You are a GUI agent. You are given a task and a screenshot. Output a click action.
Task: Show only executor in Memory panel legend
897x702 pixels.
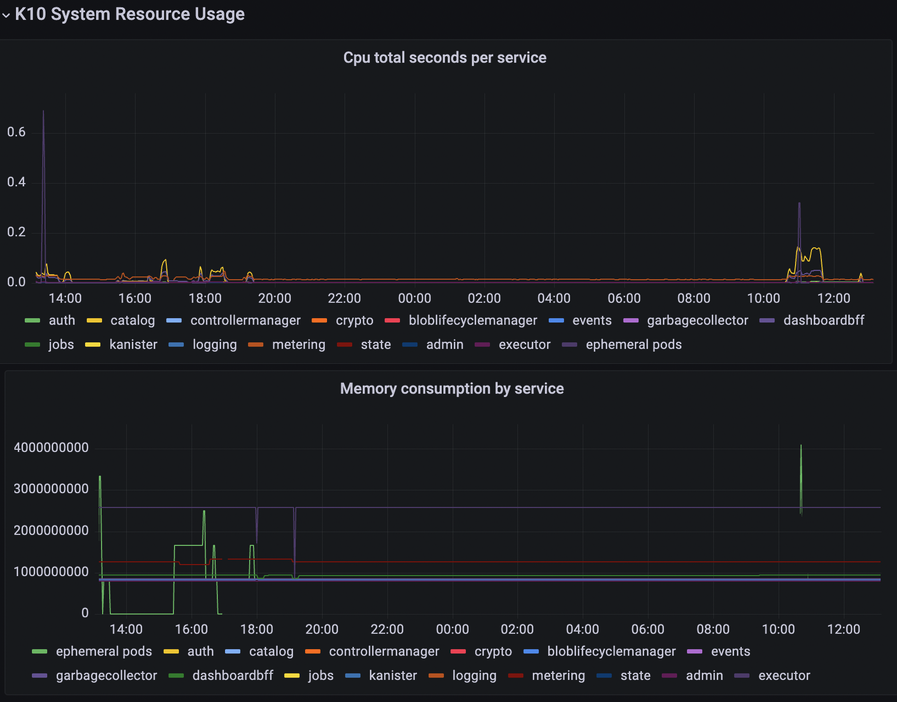click(784, 676)
